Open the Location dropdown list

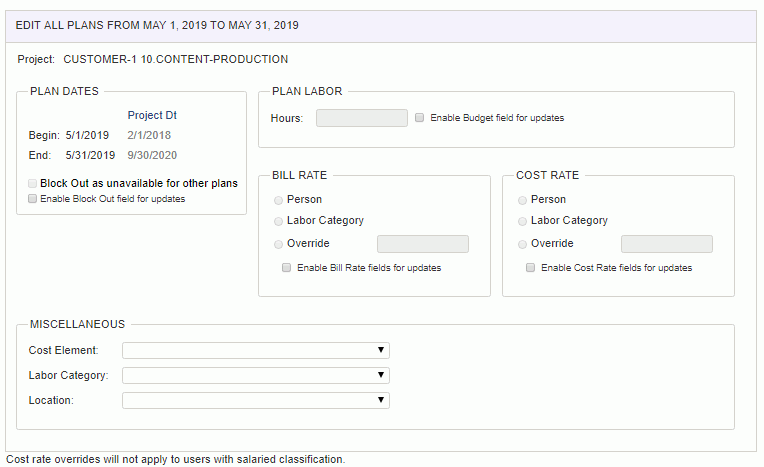coord(256,400)
